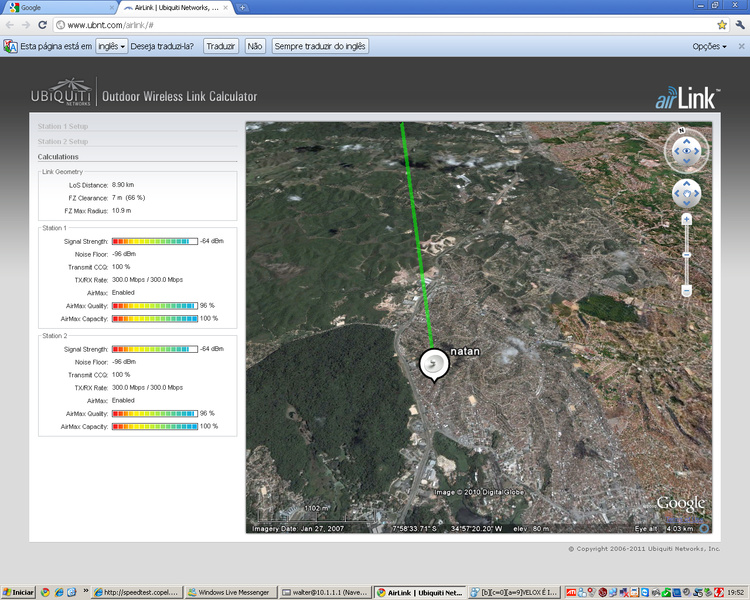Screen dimensions: 750x600
Task: Click Internet Explorer quick launch icon
Action: click(58, 592)
